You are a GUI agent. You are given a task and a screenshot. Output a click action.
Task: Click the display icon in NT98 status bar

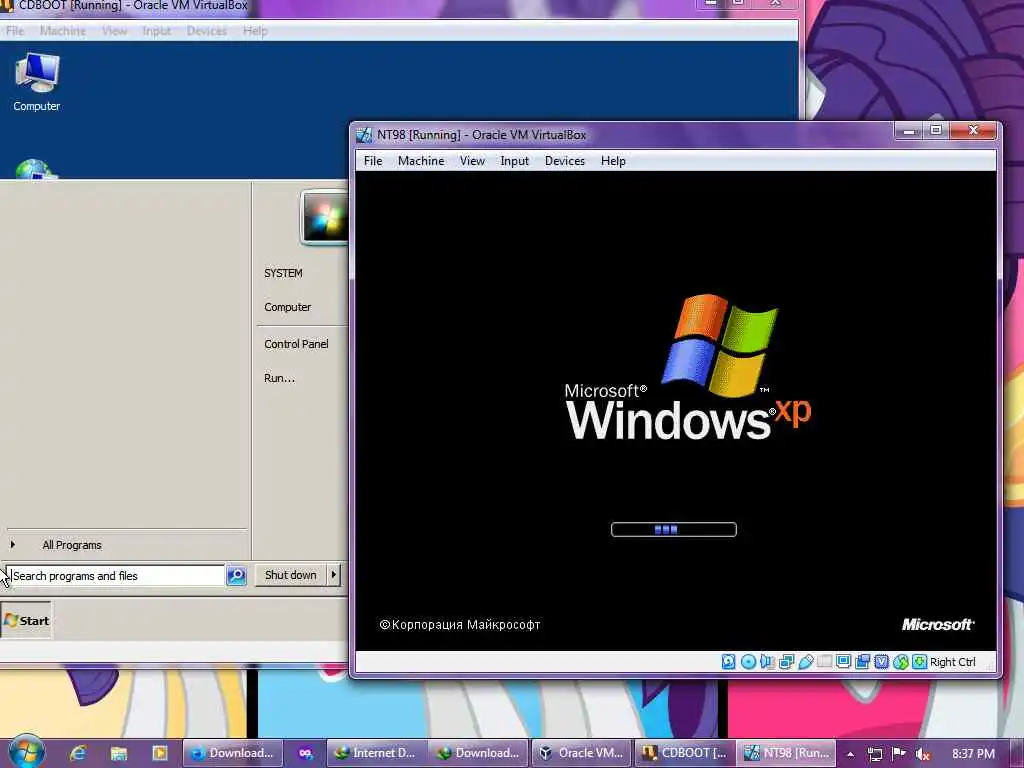click(844, 662)
